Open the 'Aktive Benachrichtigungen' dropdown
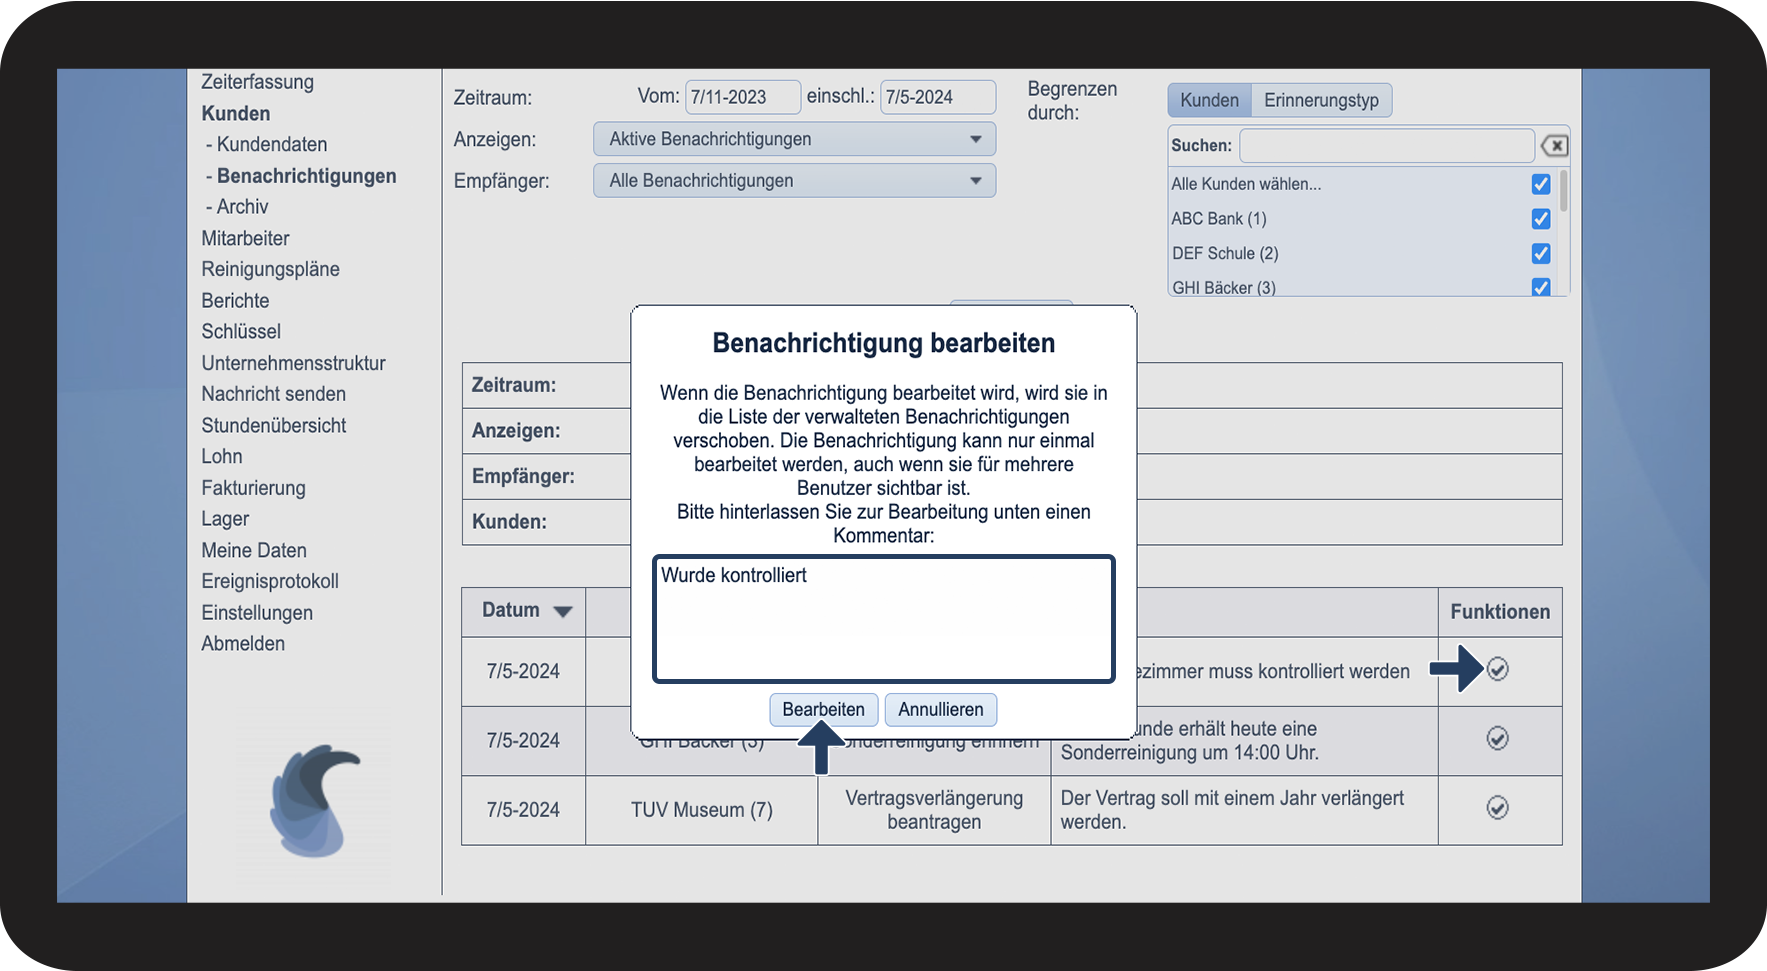Screen dimensions: 1767x971 click(794, 139)
